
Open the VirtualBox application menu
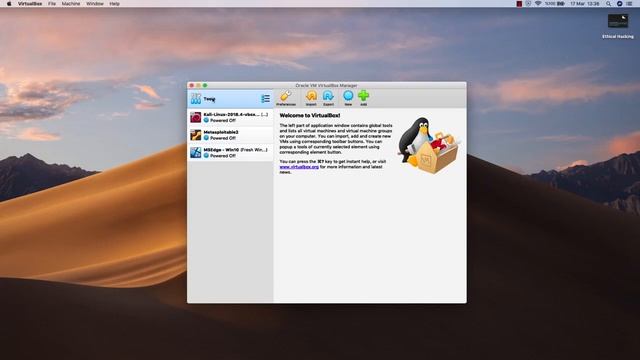pos(30,4)
